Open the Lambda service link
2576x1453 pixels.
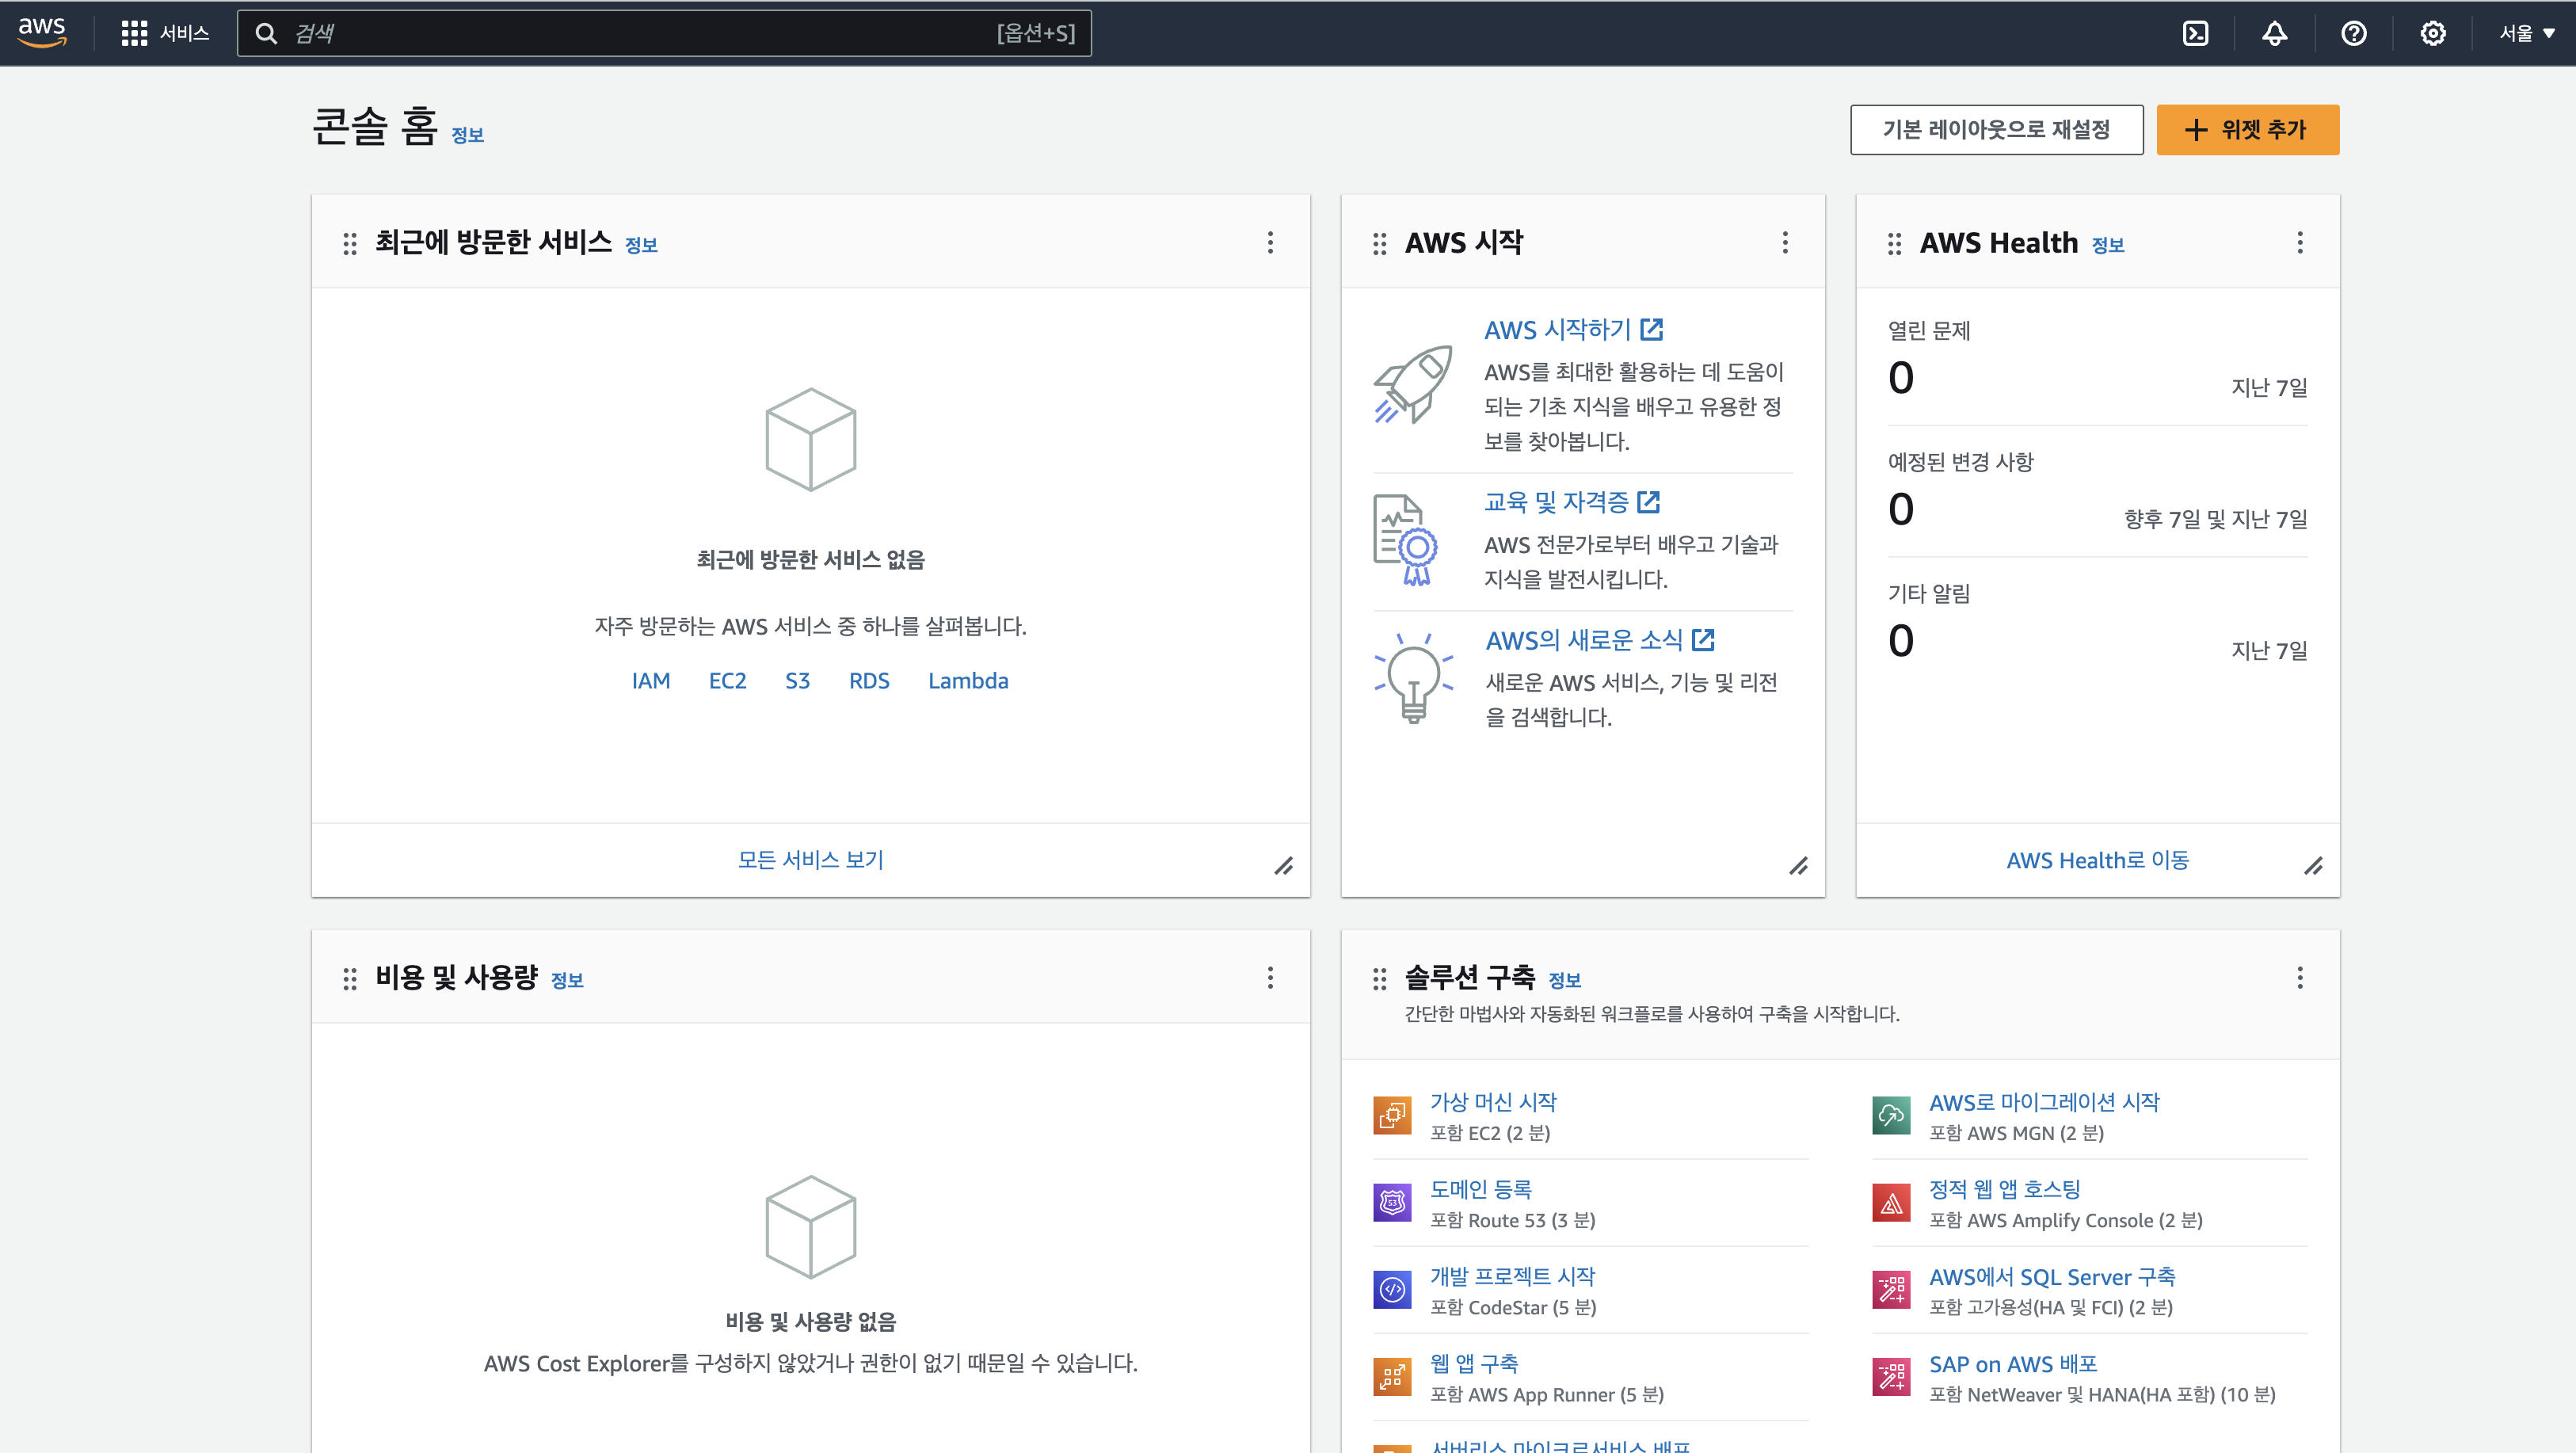(x=967, y=680)
